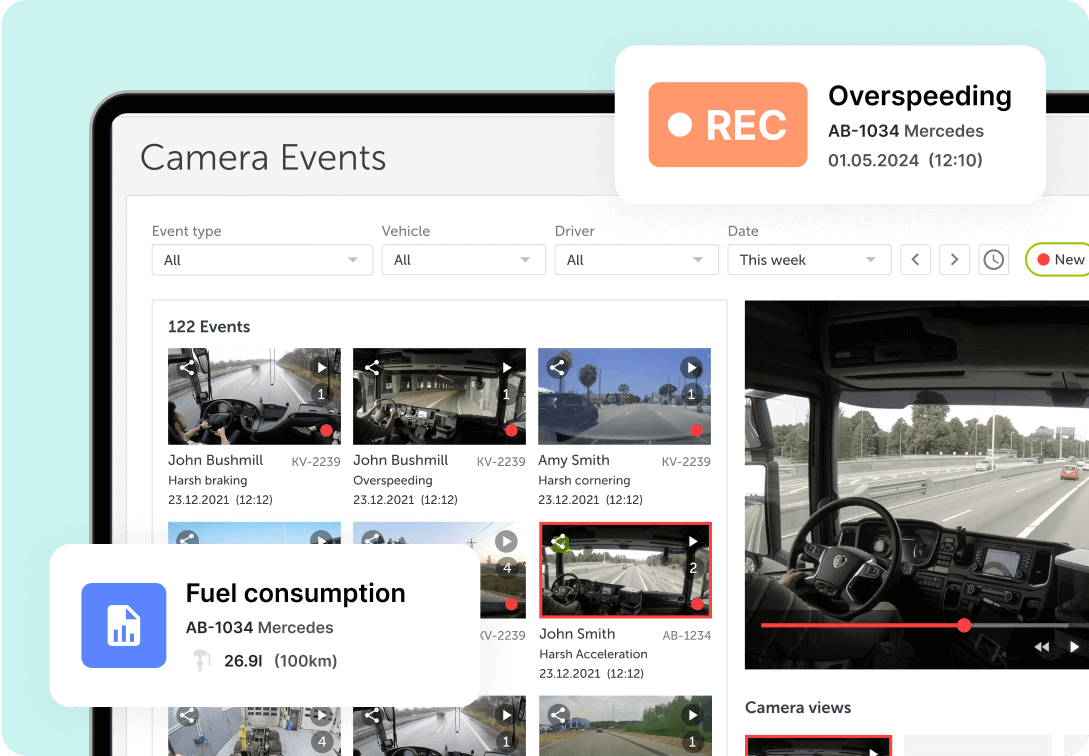Click the Harsh Acceleration event label

pos(593,654)
